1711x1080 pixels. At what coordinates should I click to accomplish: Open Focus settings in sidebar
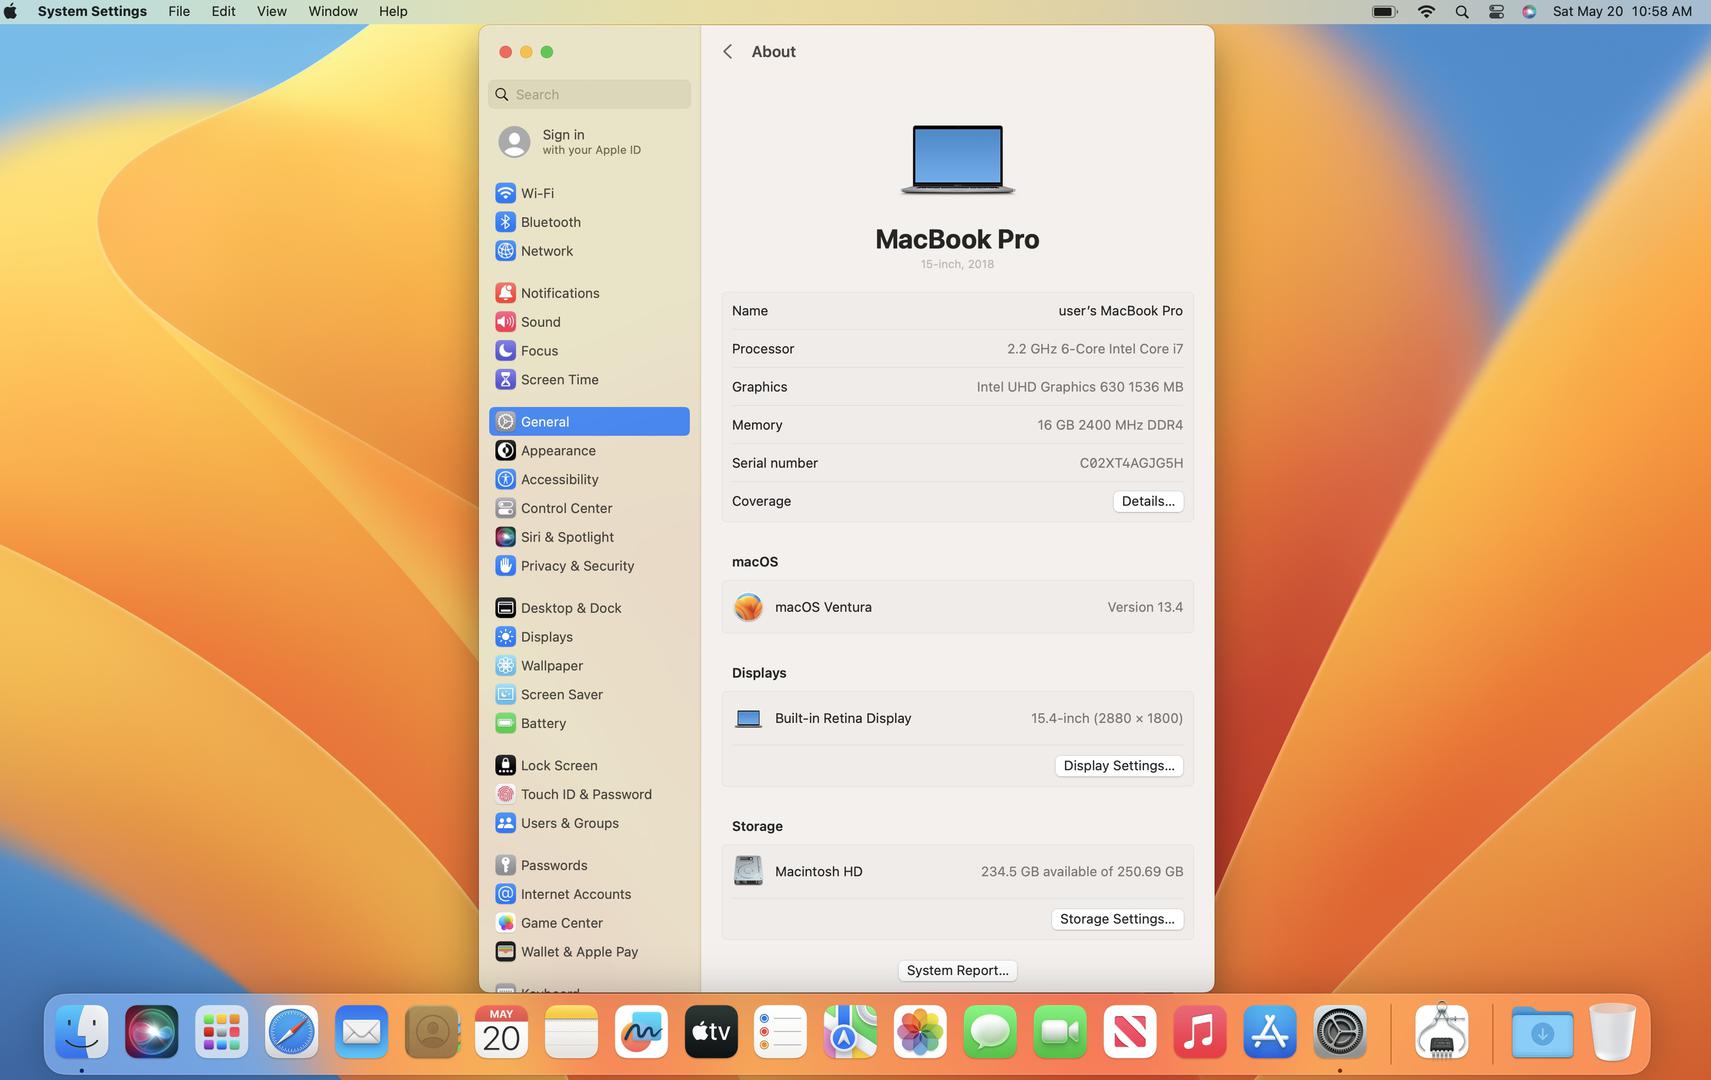(589, 351)
